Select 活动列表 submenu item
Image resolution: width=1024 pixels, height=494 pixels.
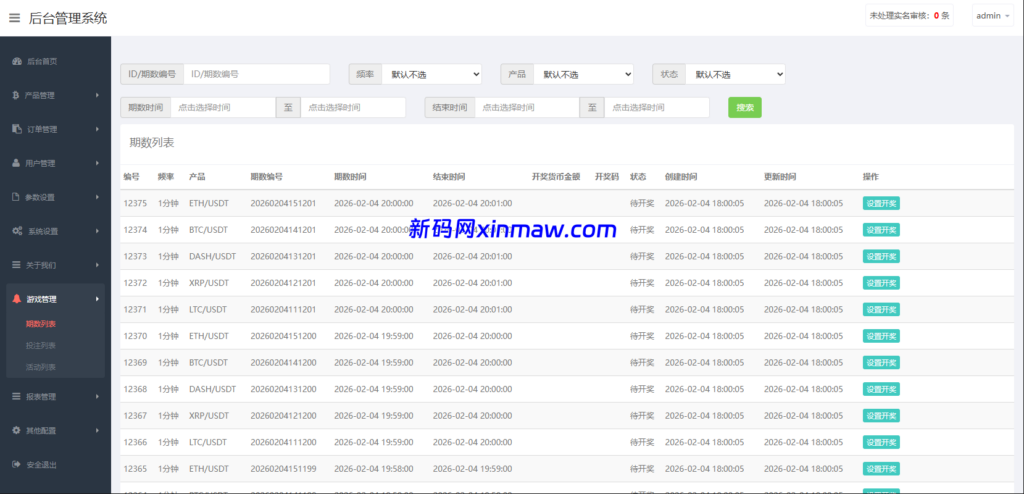pyautogui.click(x=40, y=367)
